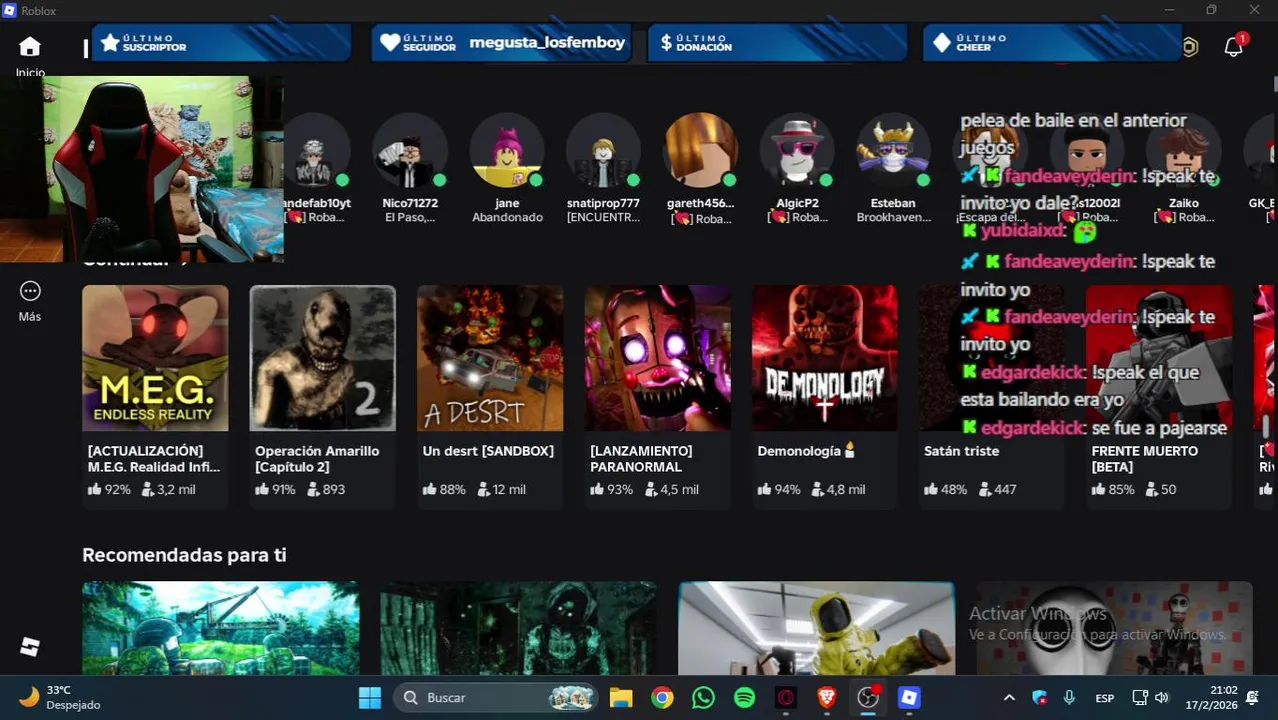Image resolution: width=1278 pixels, height=720 pixels.
Task: Open friend AlgicP2's avatar
Action: [x=797, y=151]
